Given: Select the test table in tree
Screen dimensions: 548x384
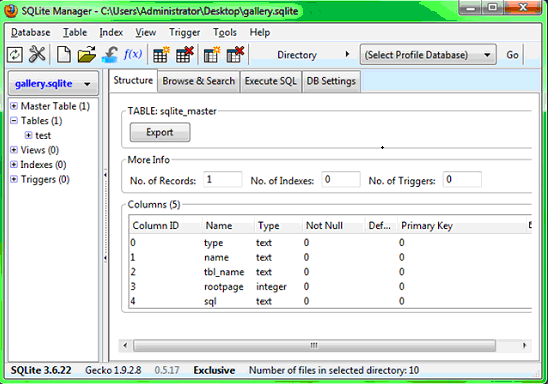Looking at the screenshot, I should 43,136.
